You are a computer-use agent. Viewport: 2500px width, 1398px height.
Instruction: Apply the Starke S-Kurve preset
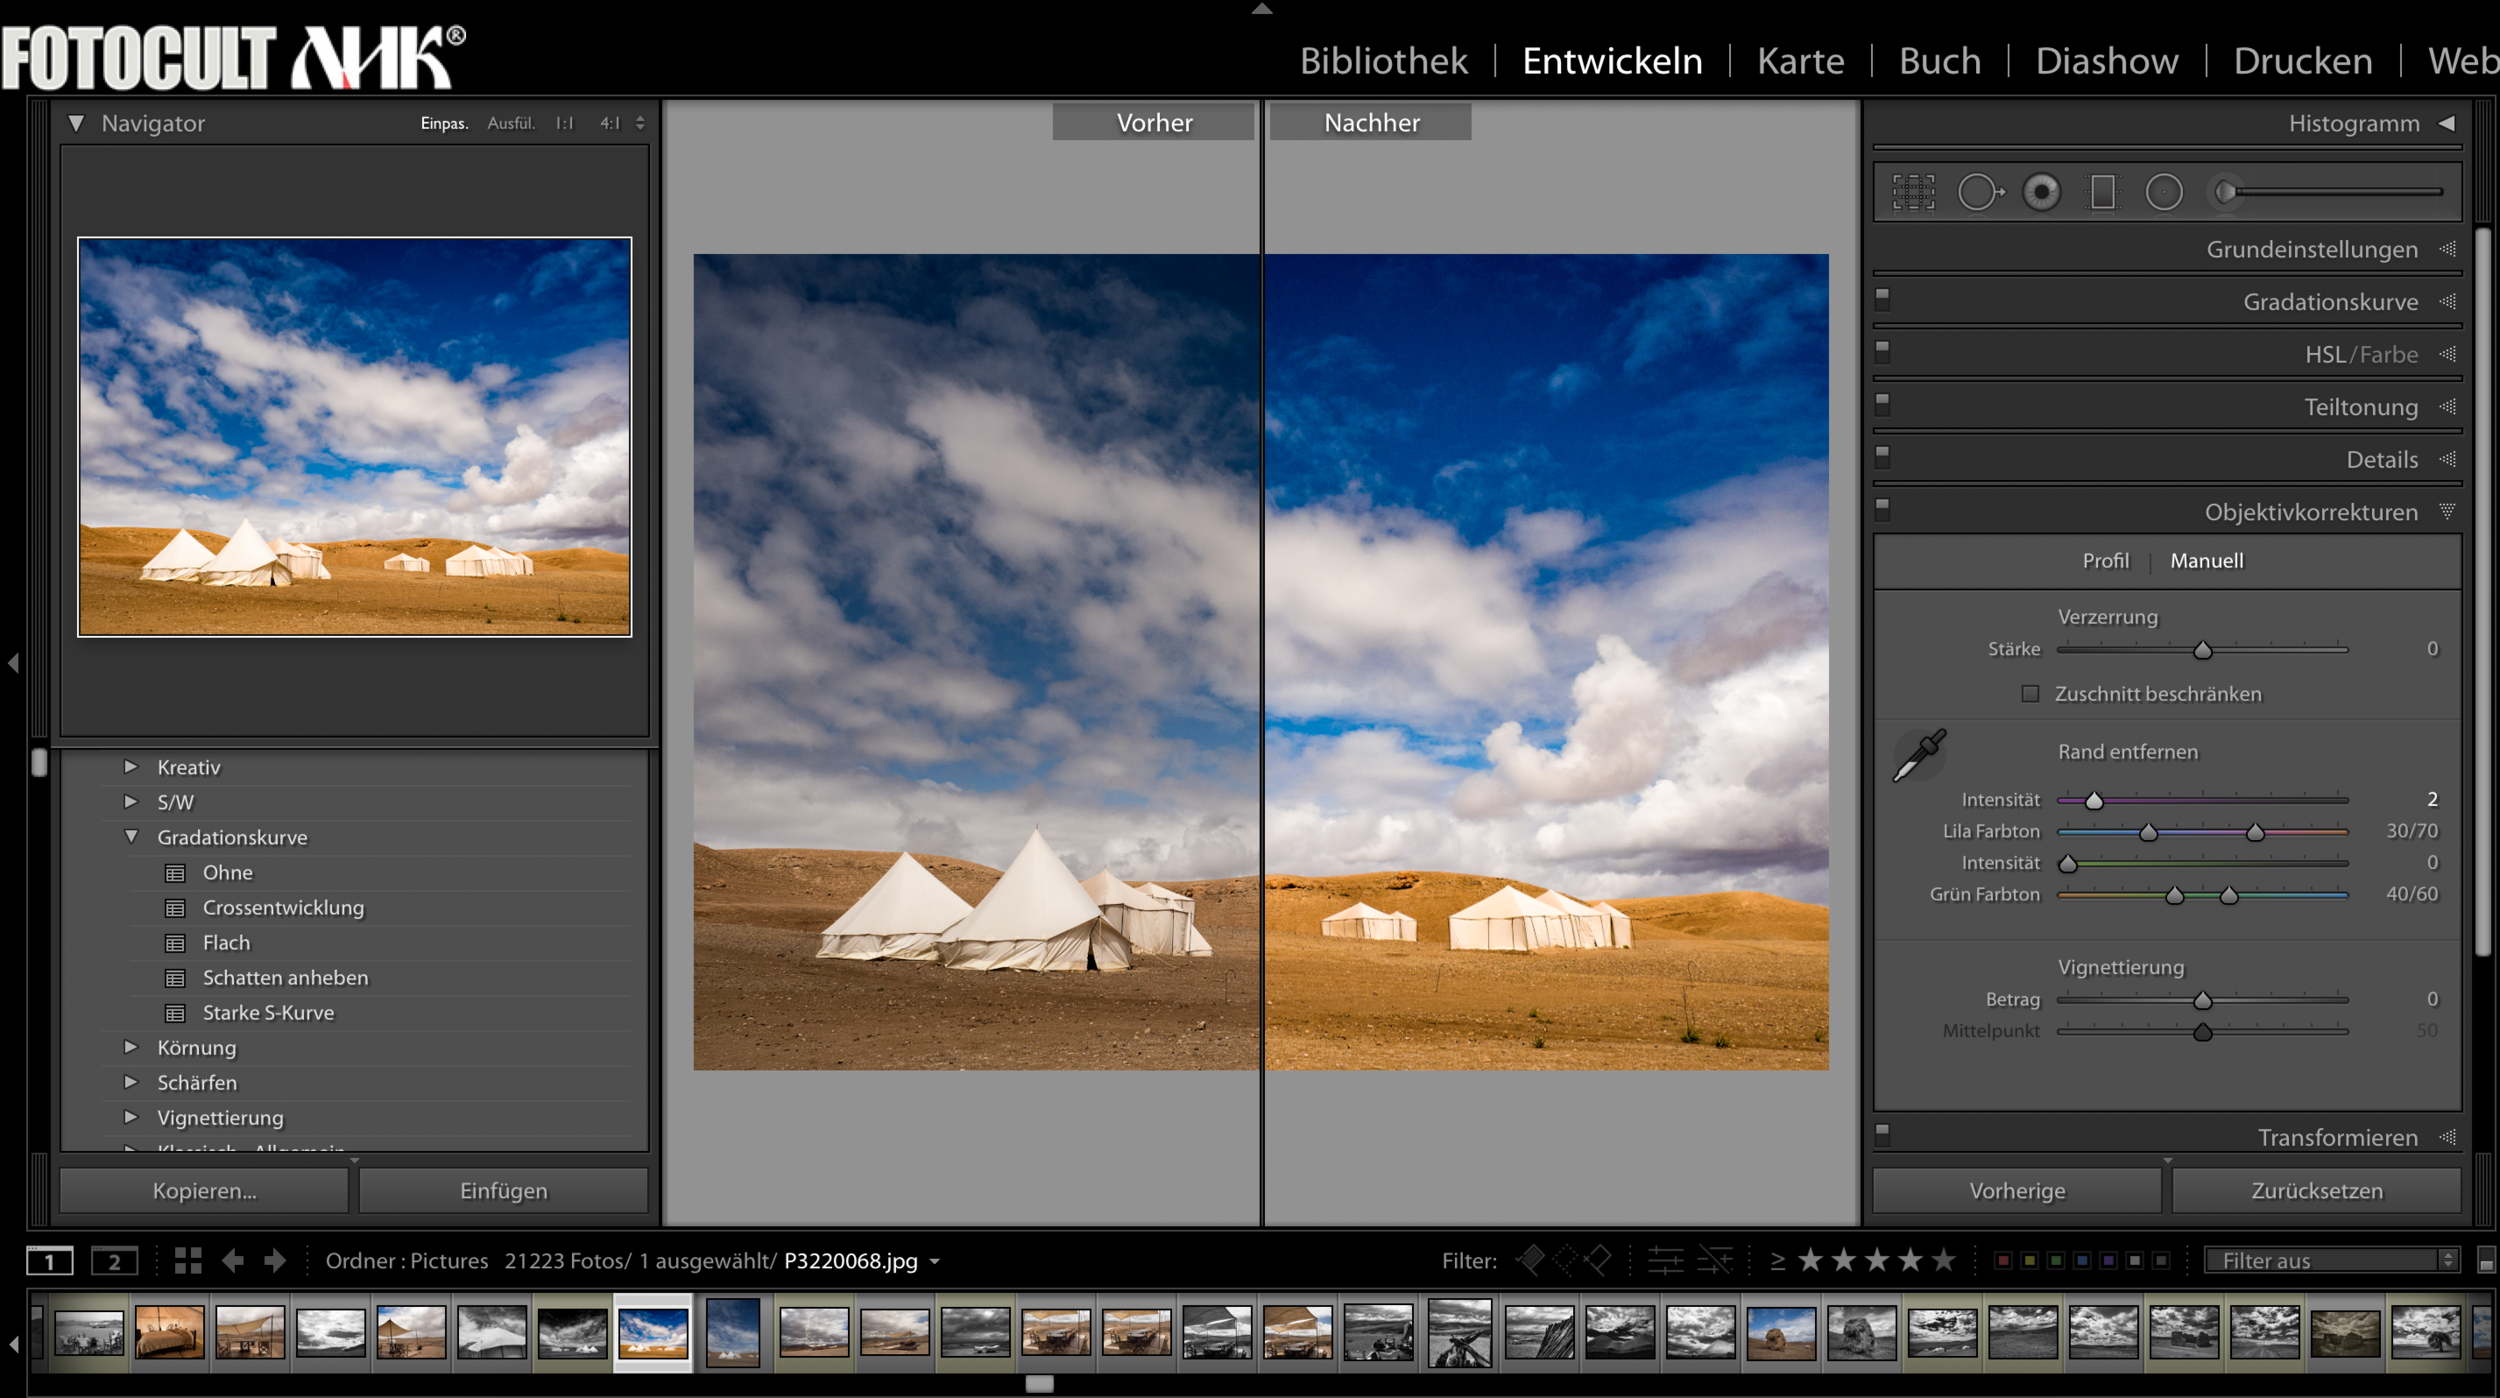click(x=268, y=1012)
